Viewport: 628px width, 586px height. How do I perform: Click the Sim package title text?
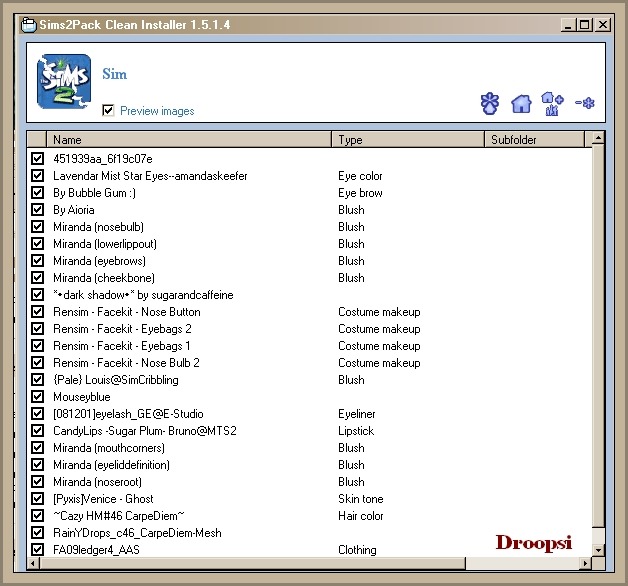(x=115, y=74)
